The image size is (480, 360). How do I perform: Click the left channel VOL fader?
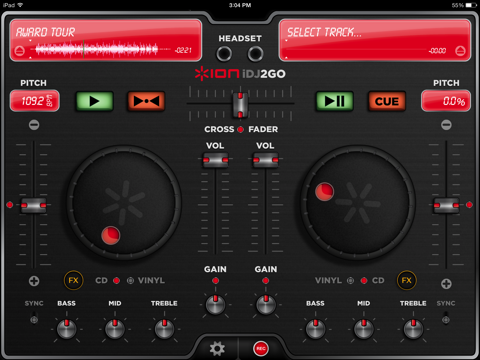tap(216, 160)
